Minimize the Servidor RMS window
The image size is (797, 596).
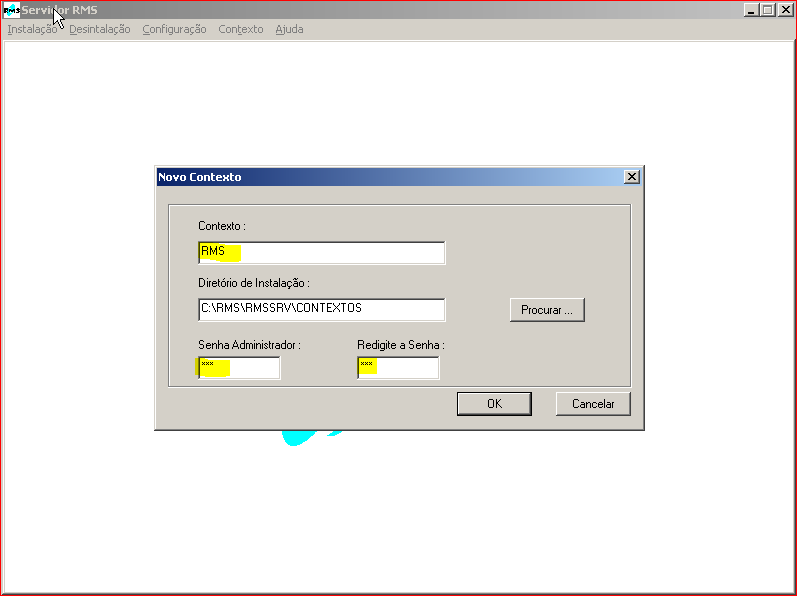point(751,10)
